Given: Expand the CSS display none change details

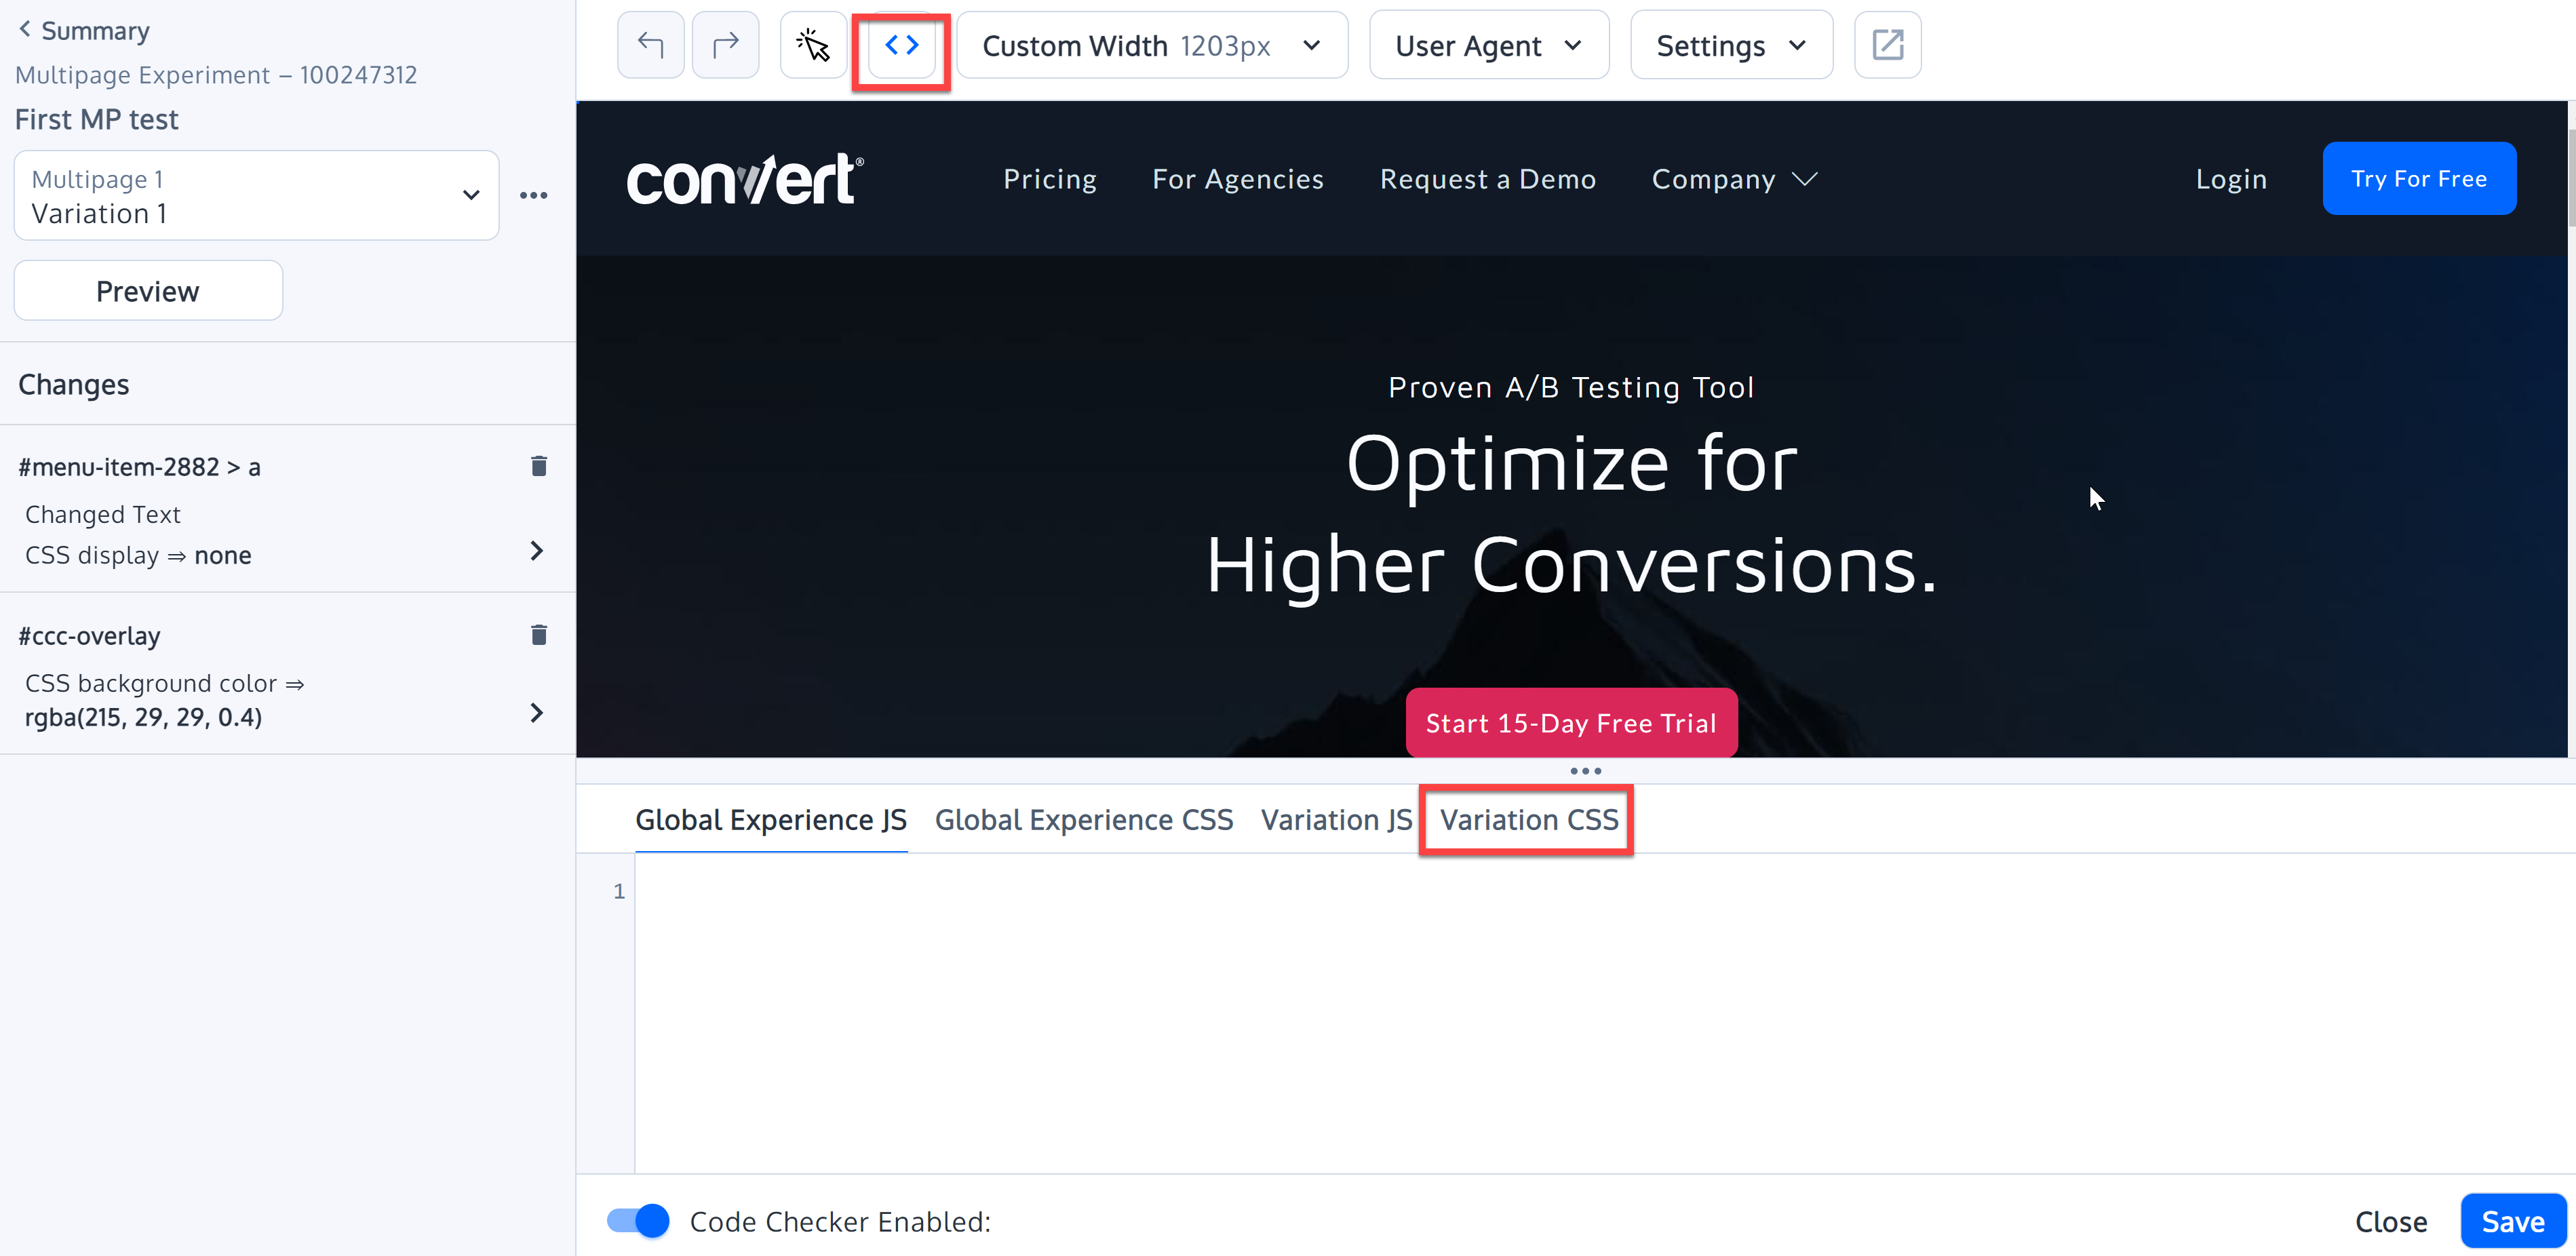Looking at the screenshot, I should 536,551.
